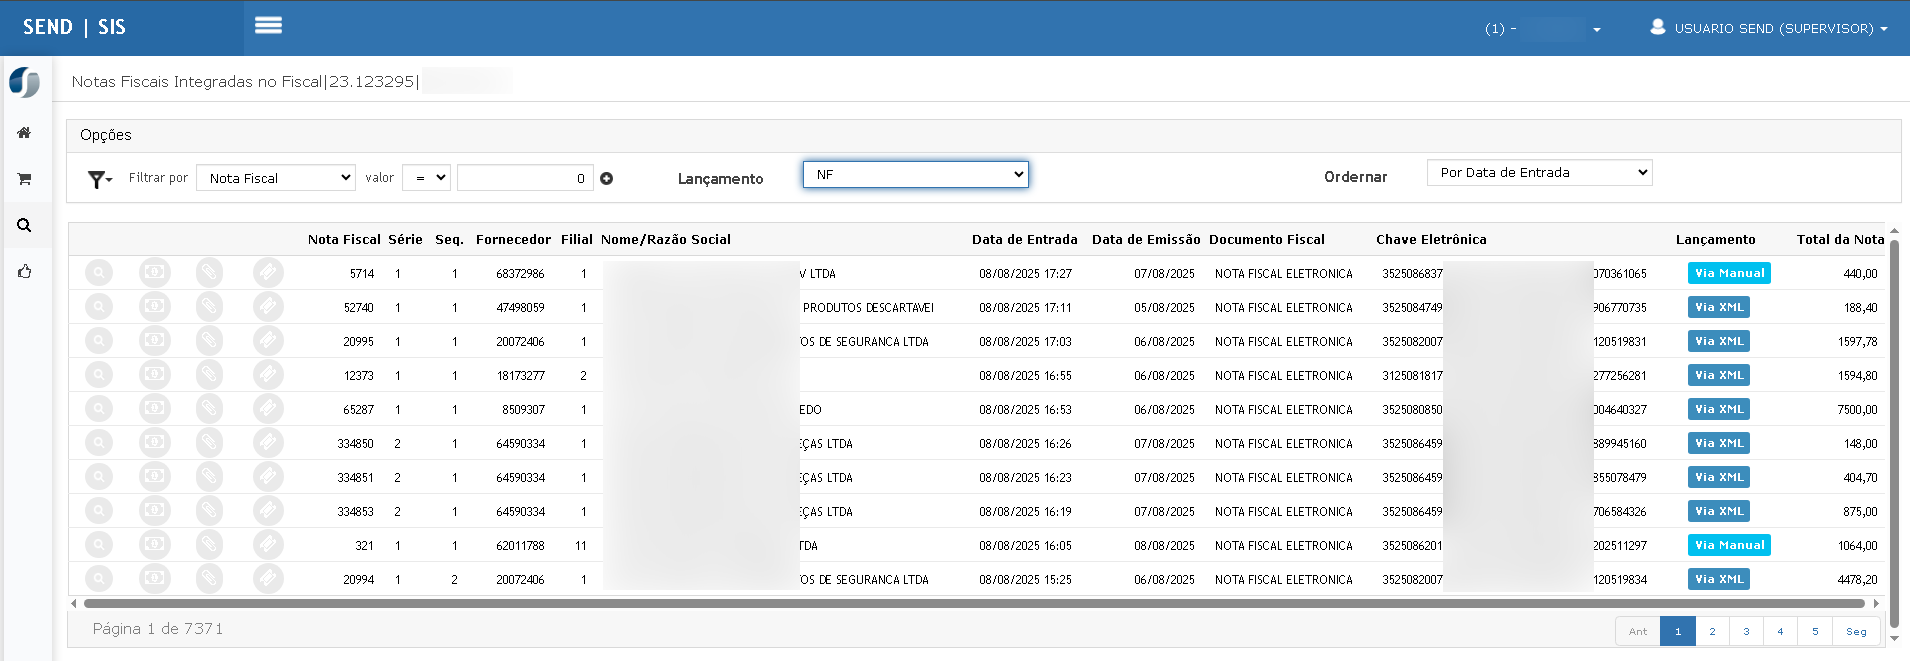Open attachment paperclip for nota 20995

(209, 341)
